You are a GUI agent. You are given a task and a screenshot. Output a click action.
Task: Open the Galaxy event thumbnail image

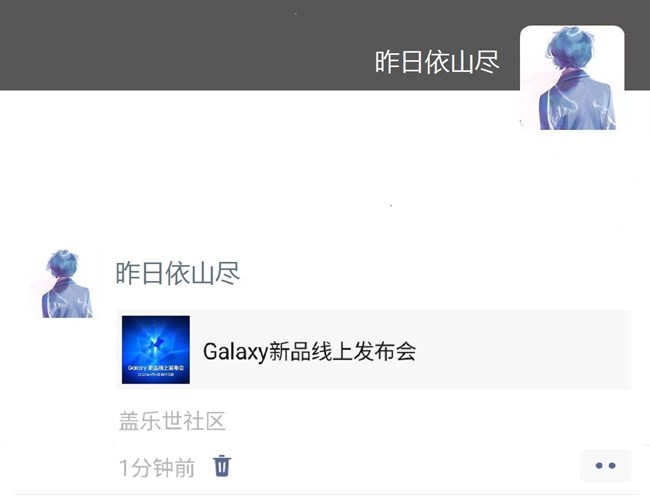click(156, 350)
